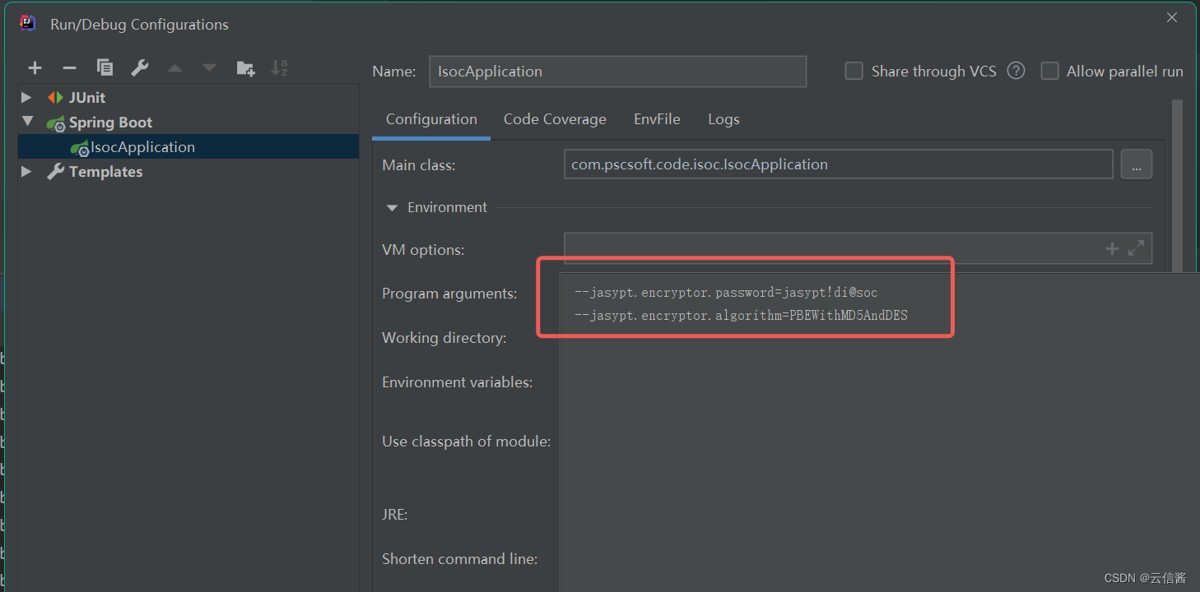Click the Move Up arrow icon
Image resolution: width=1200 pixels, height=592 pixels.
[x=175, y=68]
